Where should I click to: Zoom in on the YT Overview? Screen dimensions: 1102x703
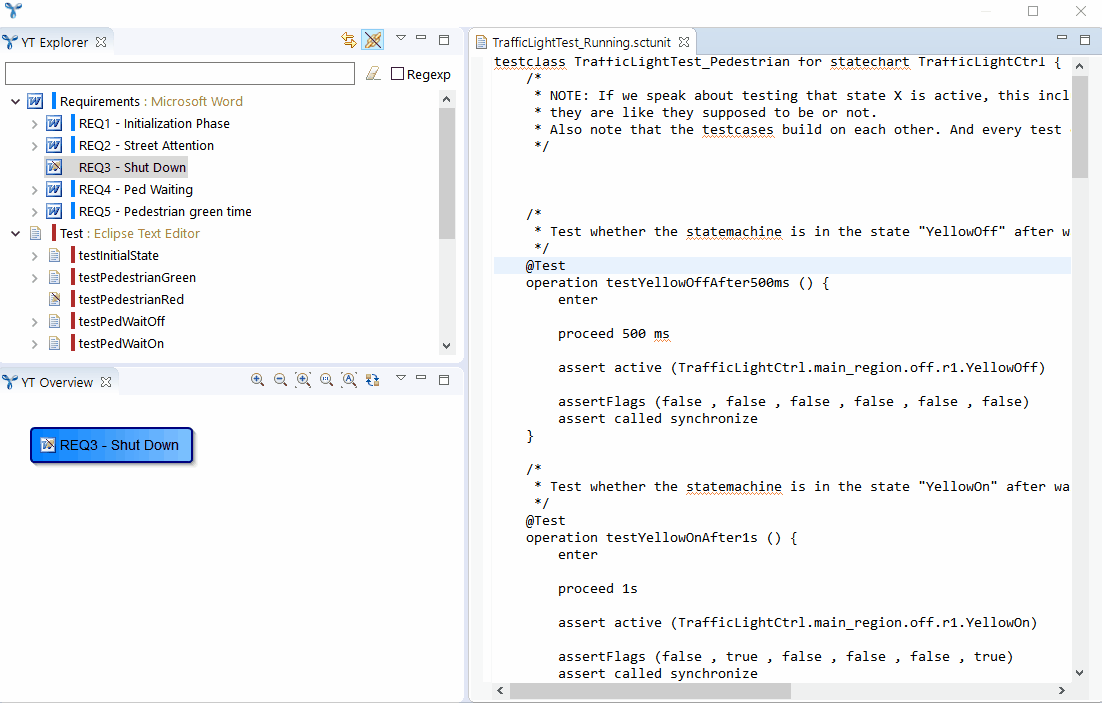(x=257, y=380)
